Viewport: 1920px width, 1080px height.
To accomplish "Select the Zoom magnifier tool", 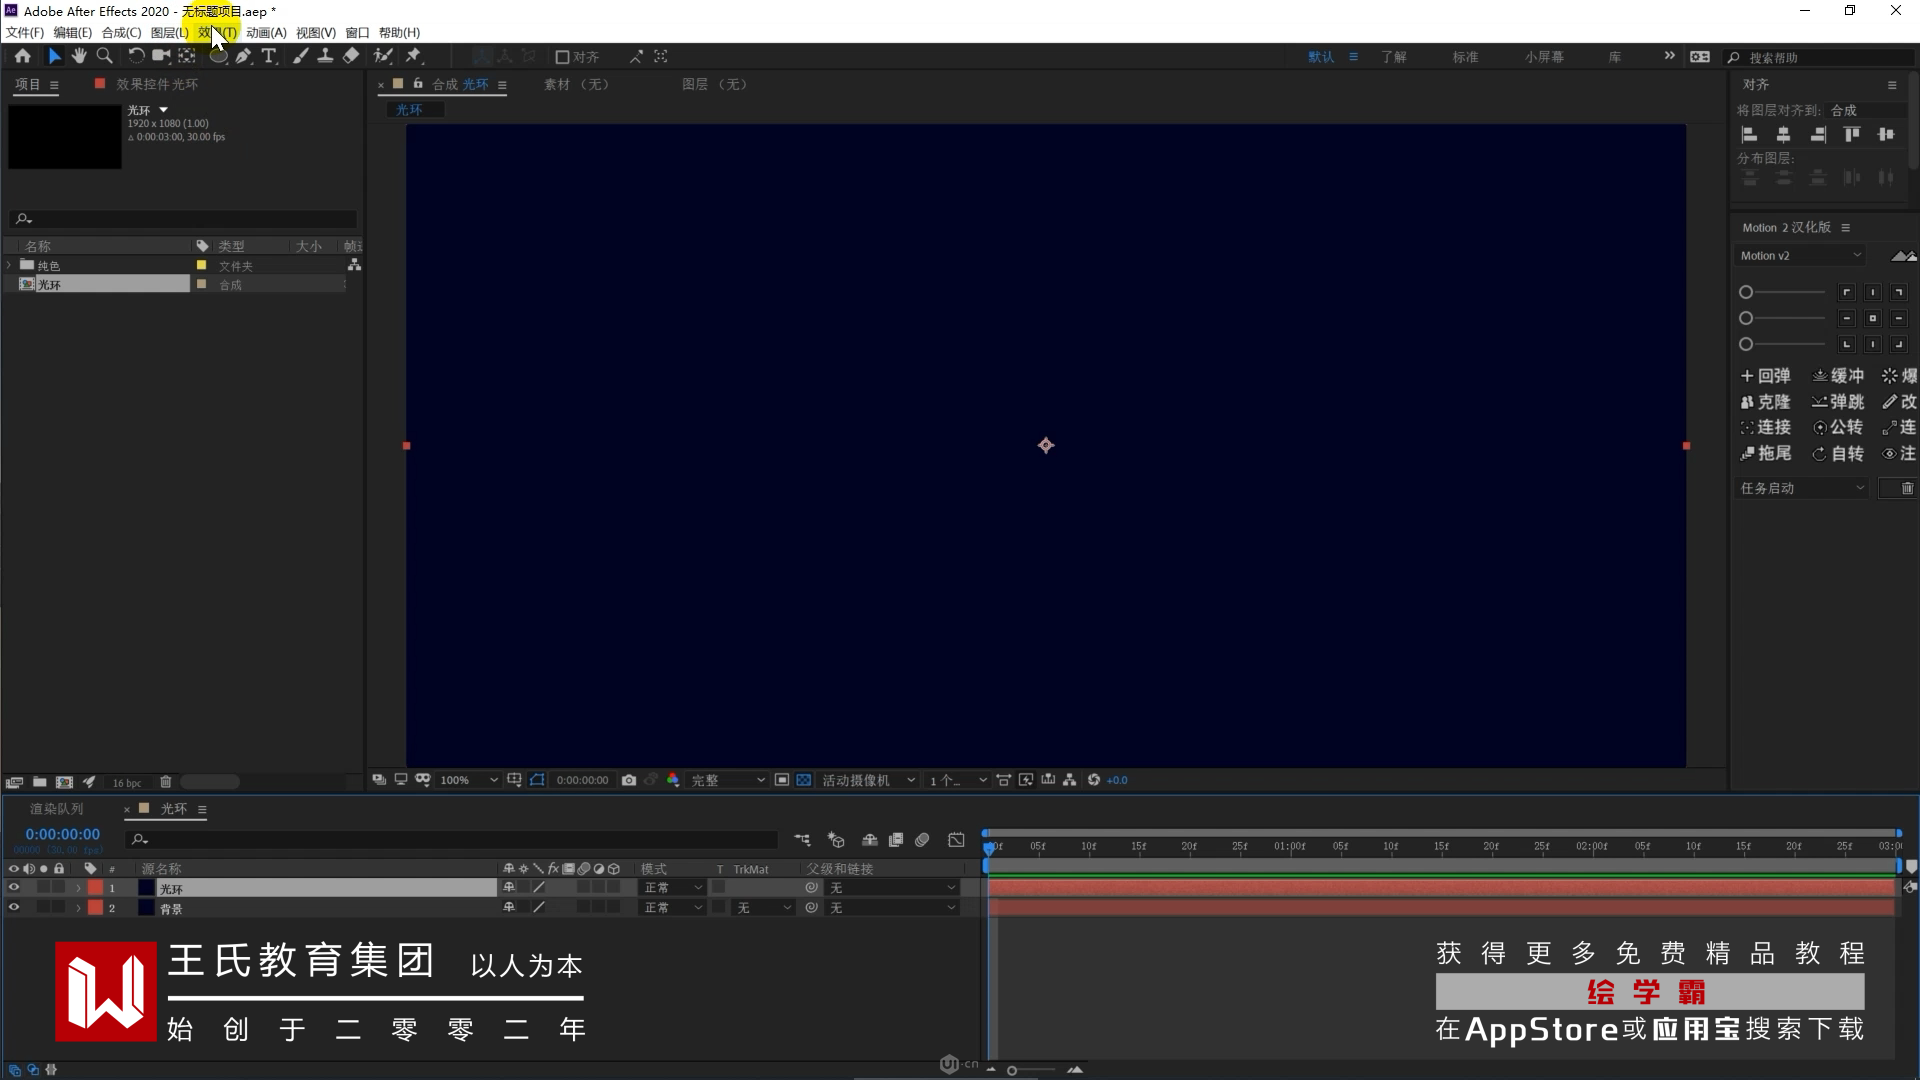I will tap(104, 56).
